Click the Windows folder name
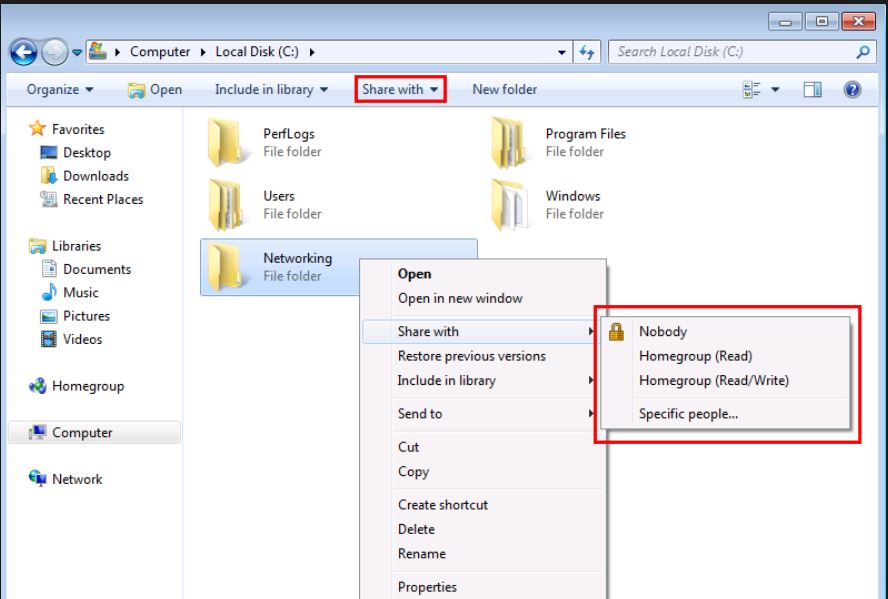The width and height of the screenshot is (888, 599). pyautogui.click(x=573, y=196)
